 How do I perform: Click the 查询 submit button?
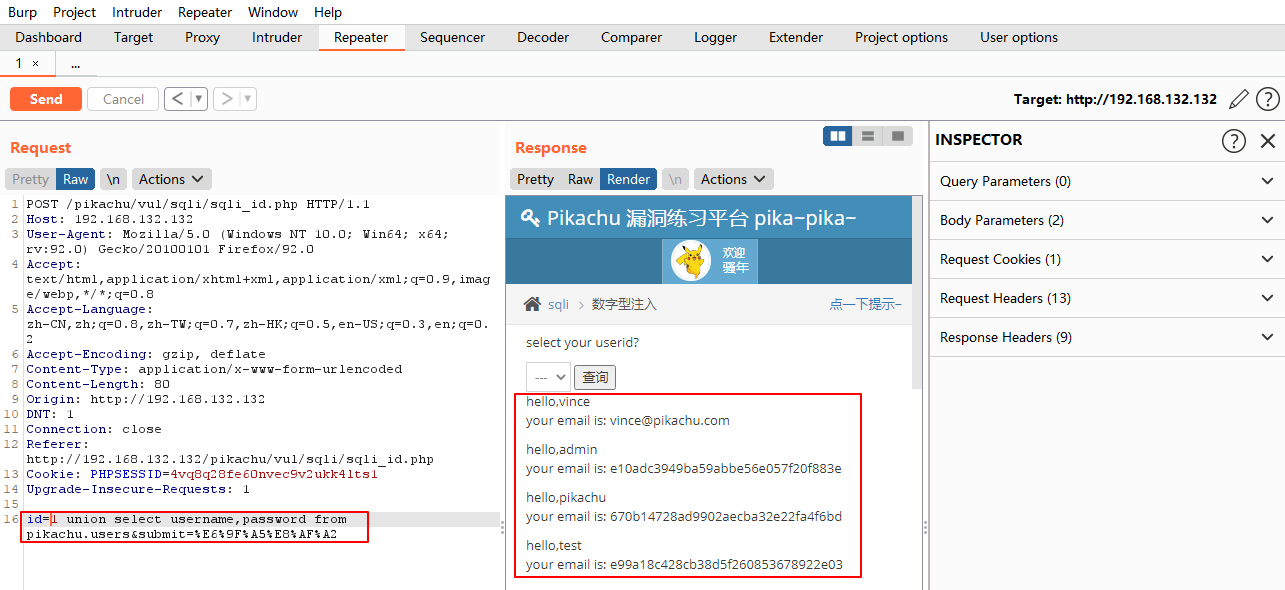coord(596,377)
